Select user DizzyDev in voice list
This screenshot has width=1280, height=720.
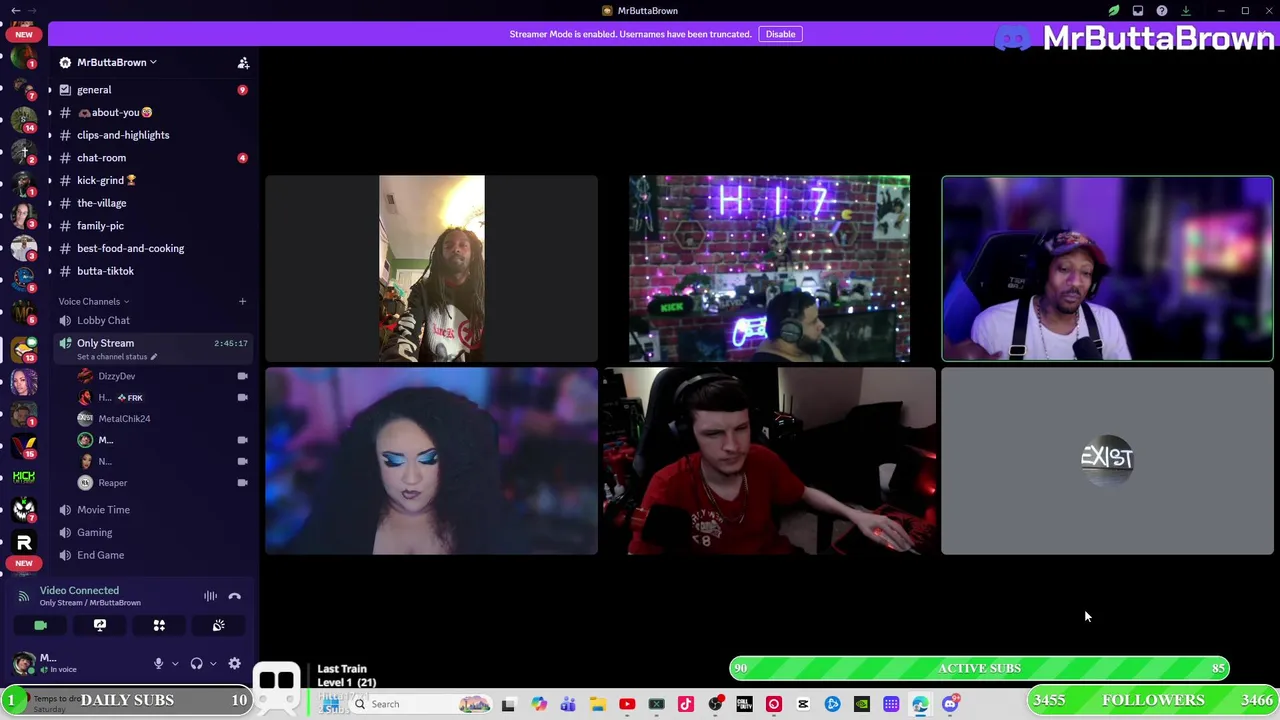click(x=116, y=376)
